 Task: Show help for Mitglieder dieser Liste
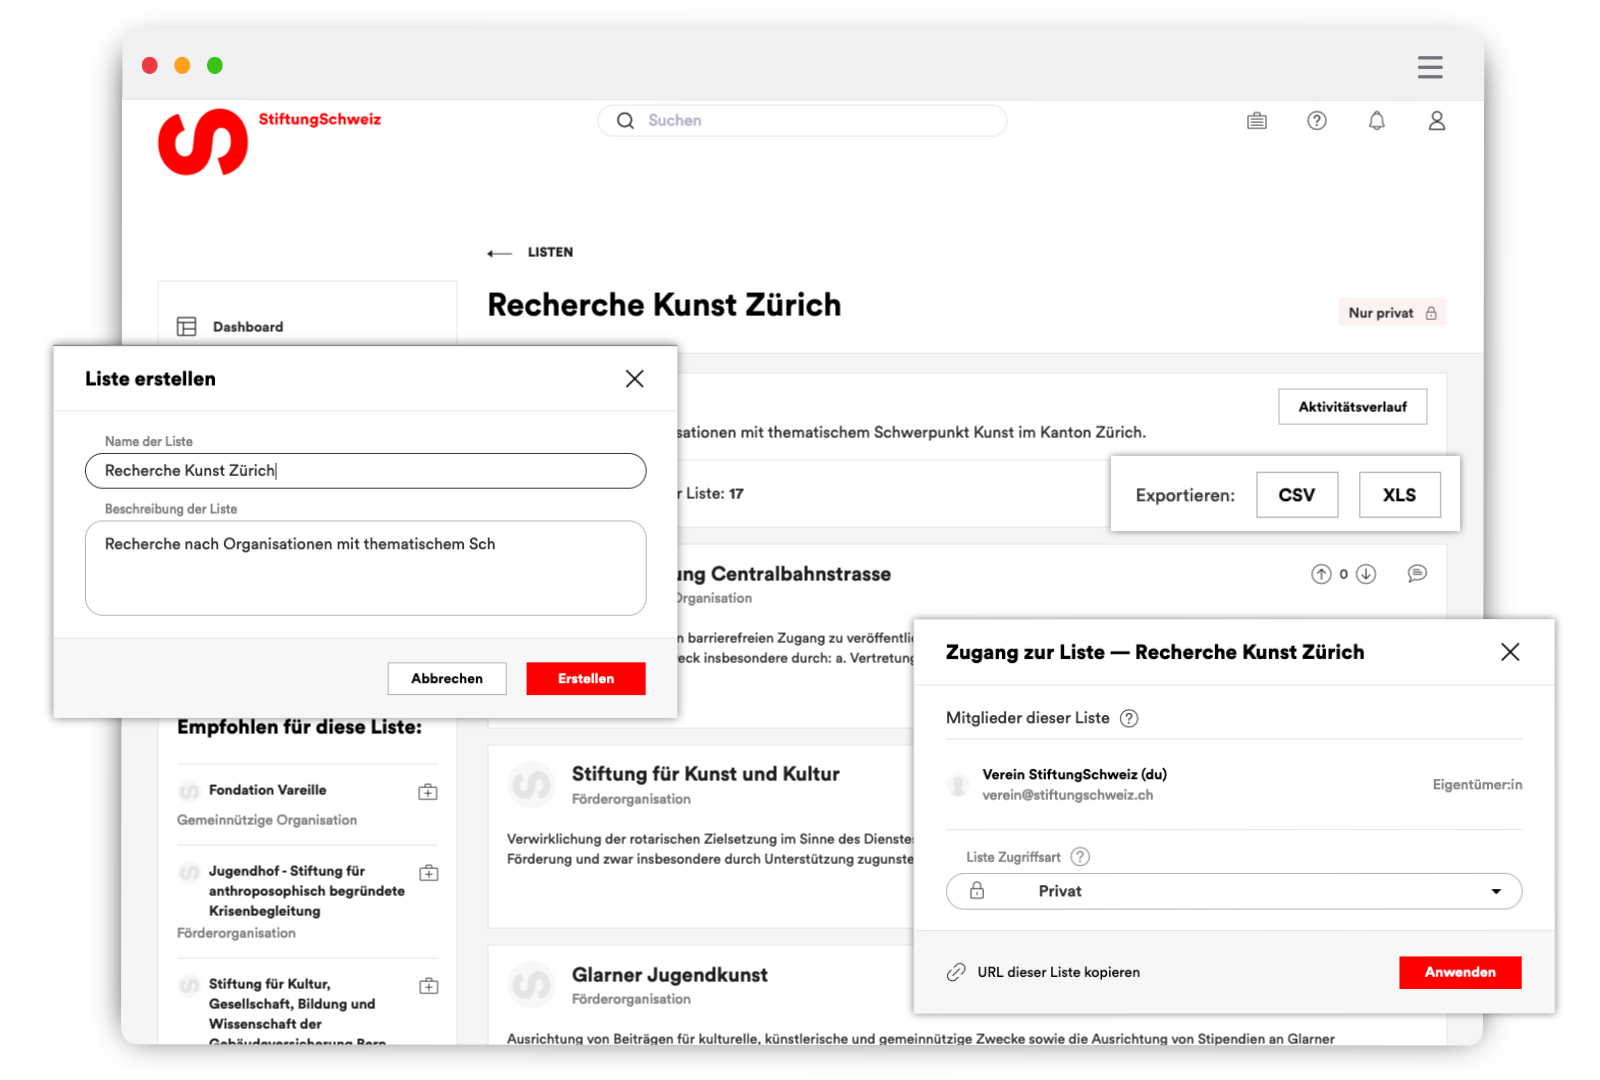(1129, 718)
